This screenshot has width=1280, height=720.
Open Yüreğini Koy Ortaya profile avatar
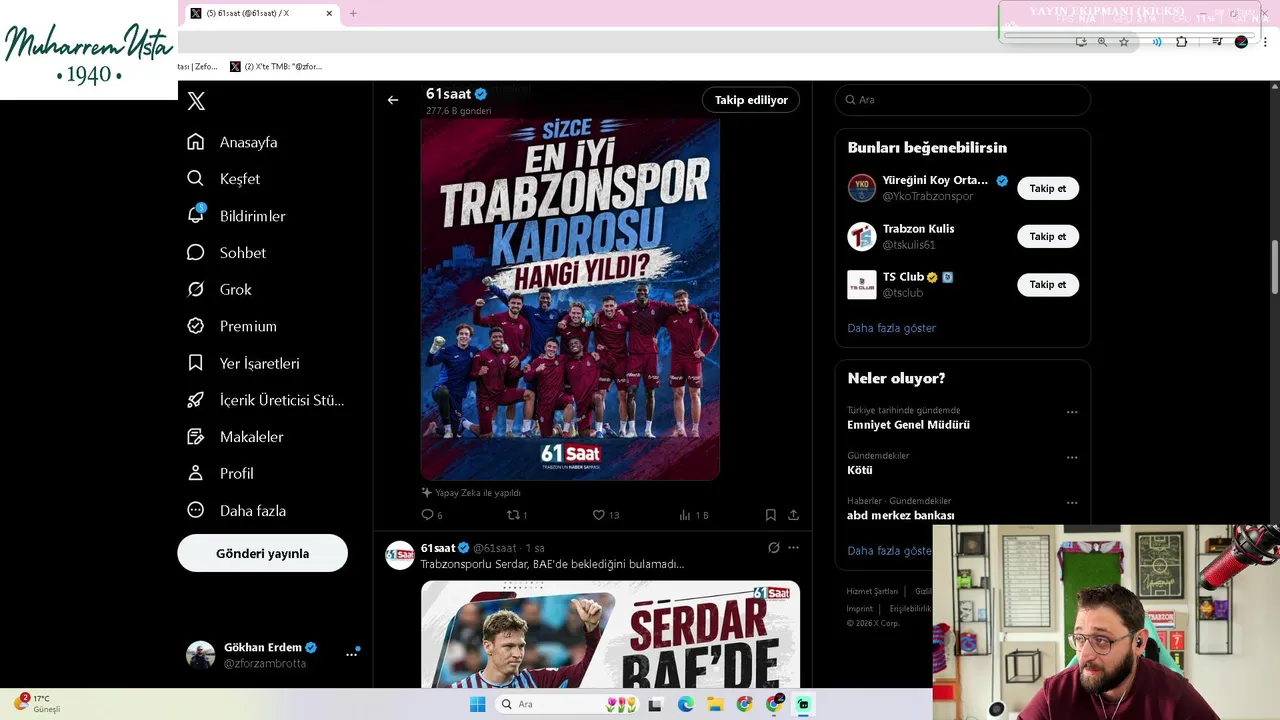862,188
